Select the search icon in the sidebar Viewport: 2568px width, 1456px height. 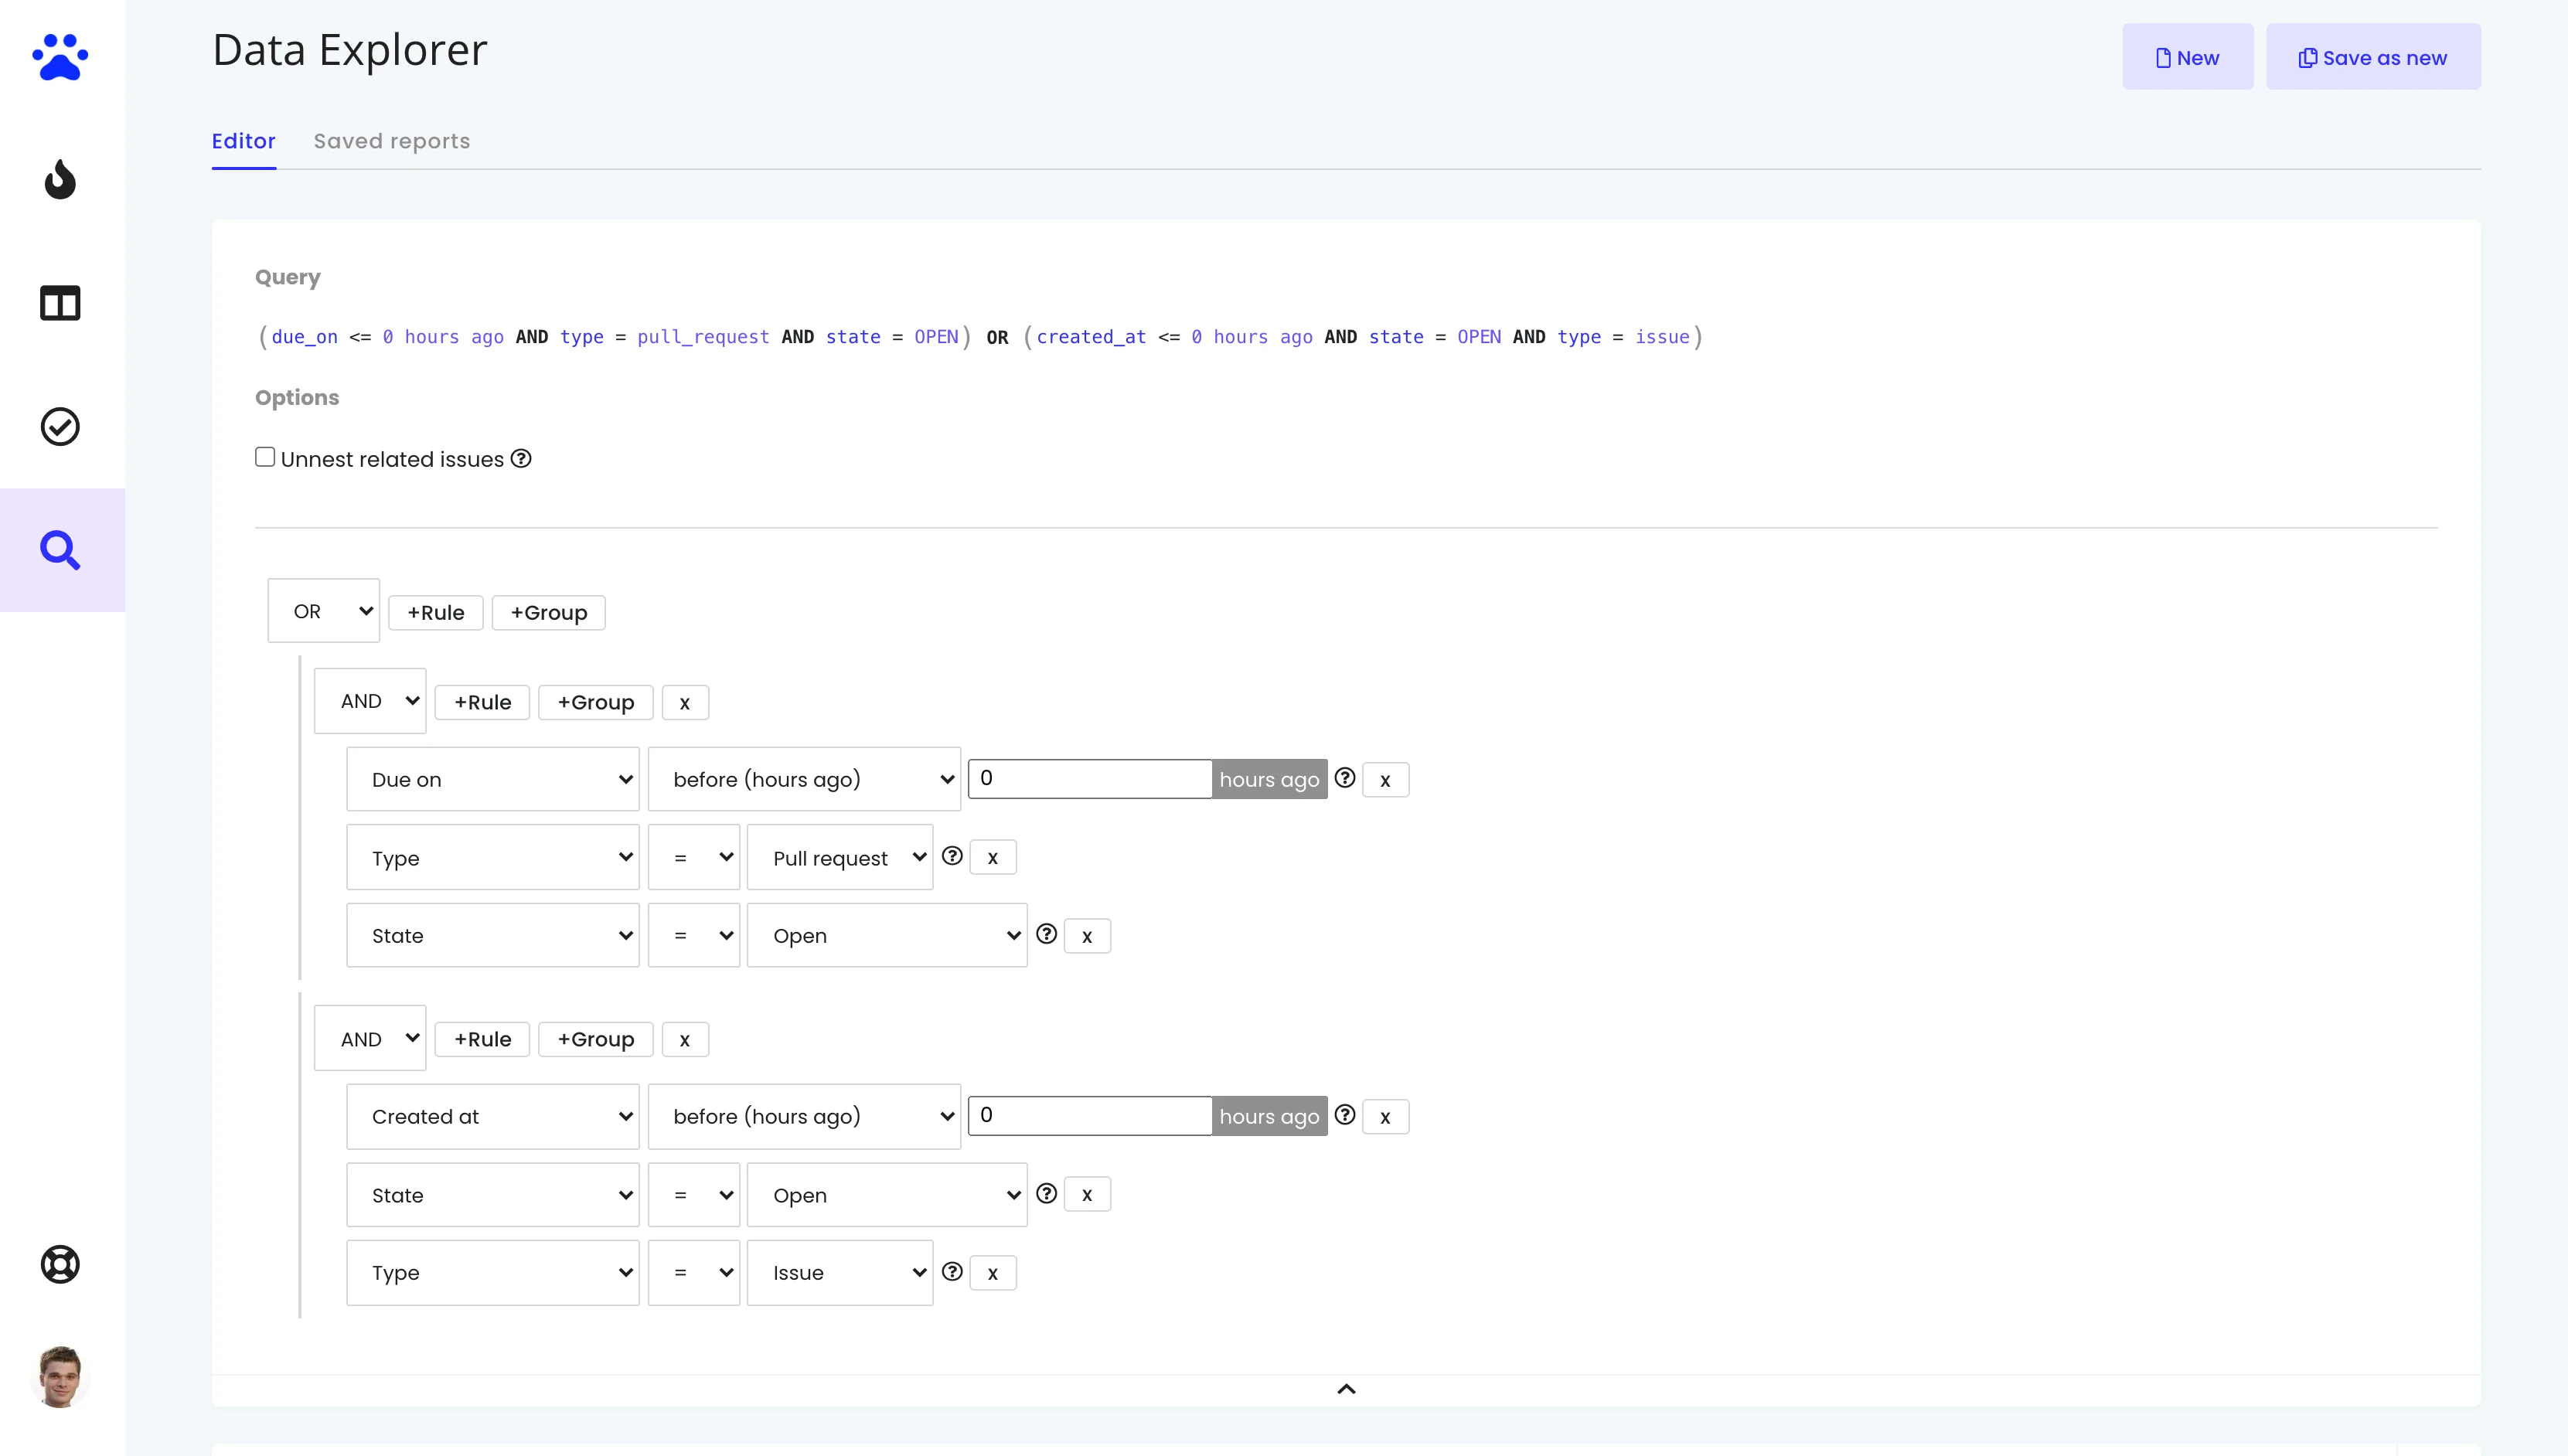(x=59, y=549)
